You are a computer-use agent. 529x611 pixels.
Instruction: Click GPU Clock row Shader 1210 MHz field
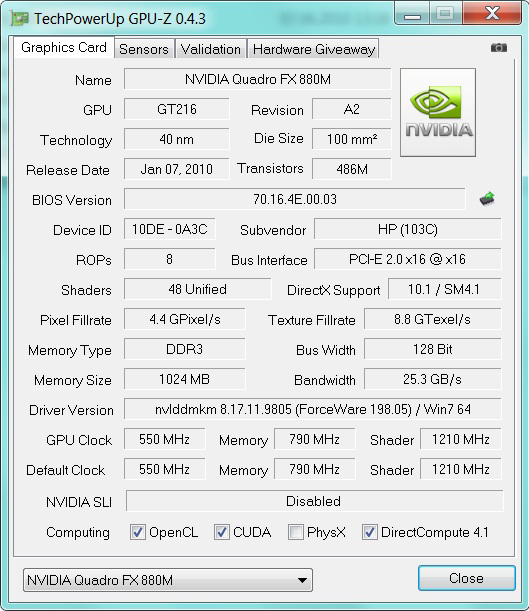460,439
